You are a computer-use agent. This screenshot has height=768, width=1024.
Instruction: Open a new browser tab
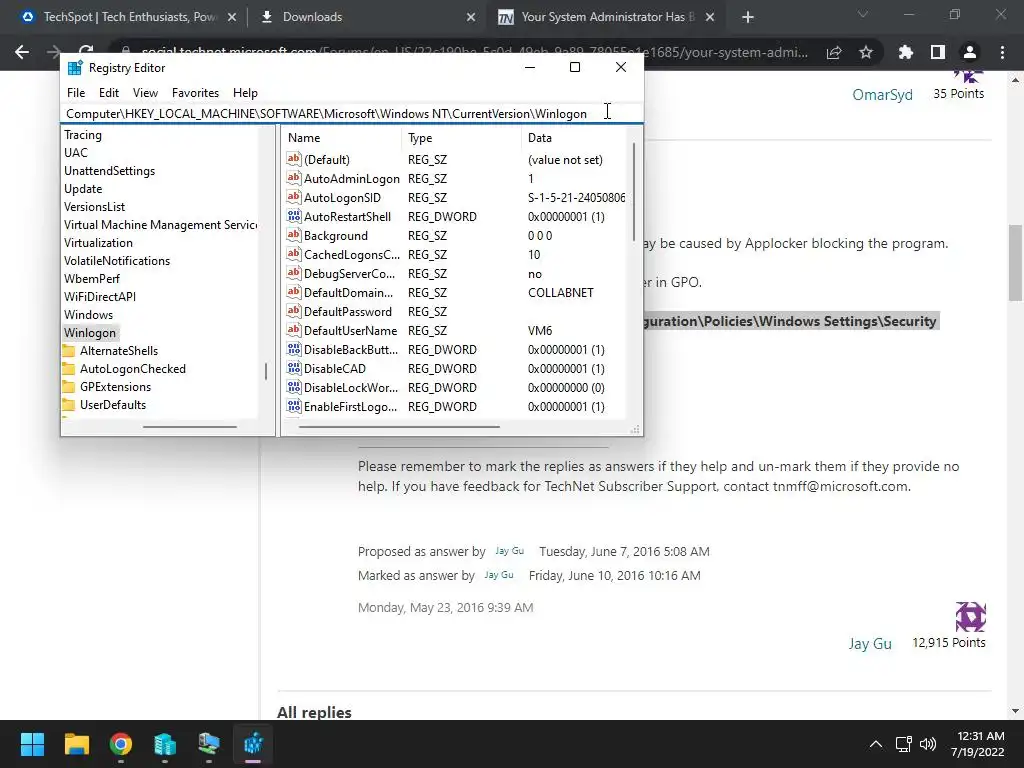click(748, 17)
